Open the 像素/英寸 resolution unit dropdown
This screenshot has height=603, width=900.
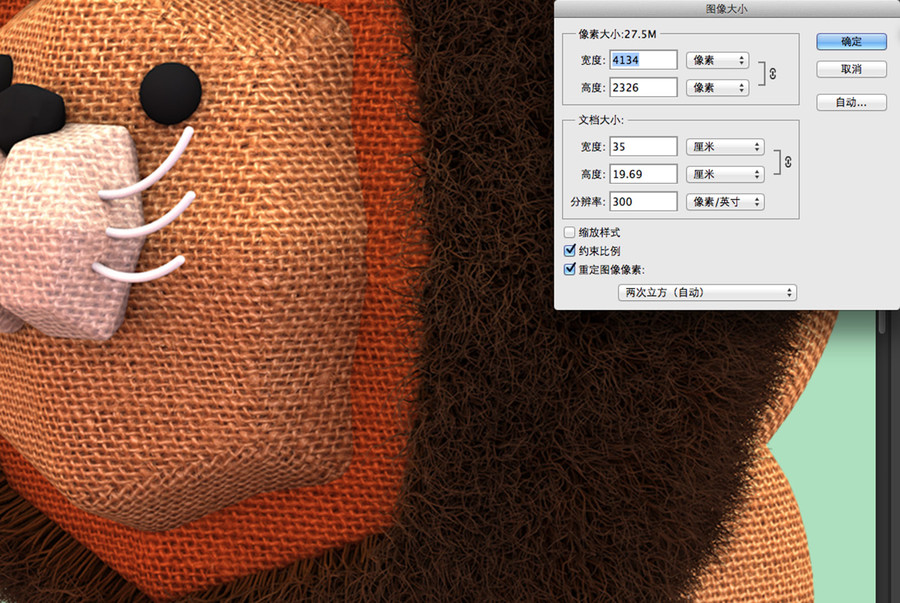click(x=725, y=201)
